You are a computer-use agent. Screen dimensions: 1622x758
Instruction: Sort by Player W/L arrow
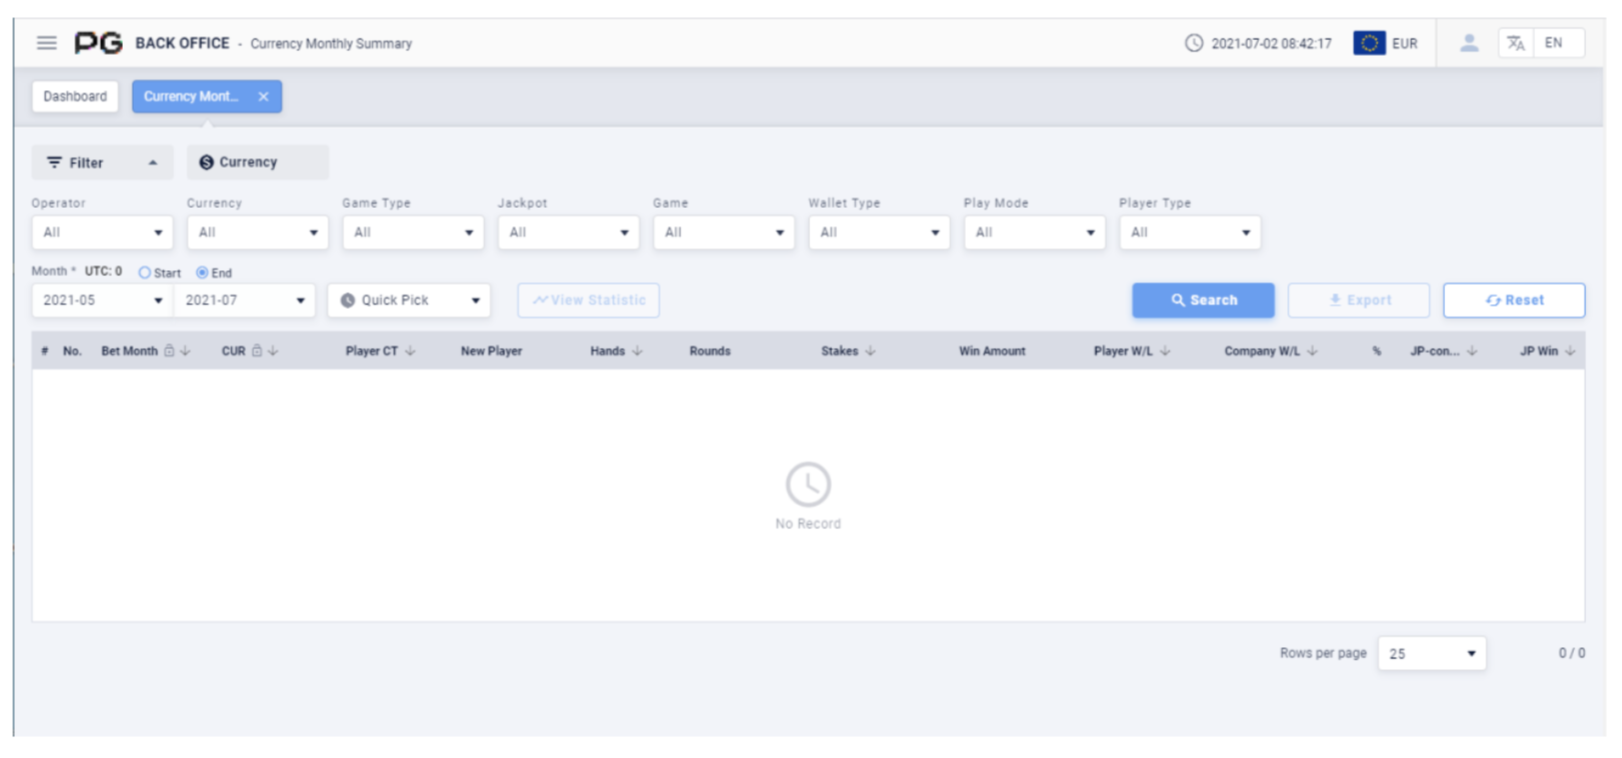1165,351
